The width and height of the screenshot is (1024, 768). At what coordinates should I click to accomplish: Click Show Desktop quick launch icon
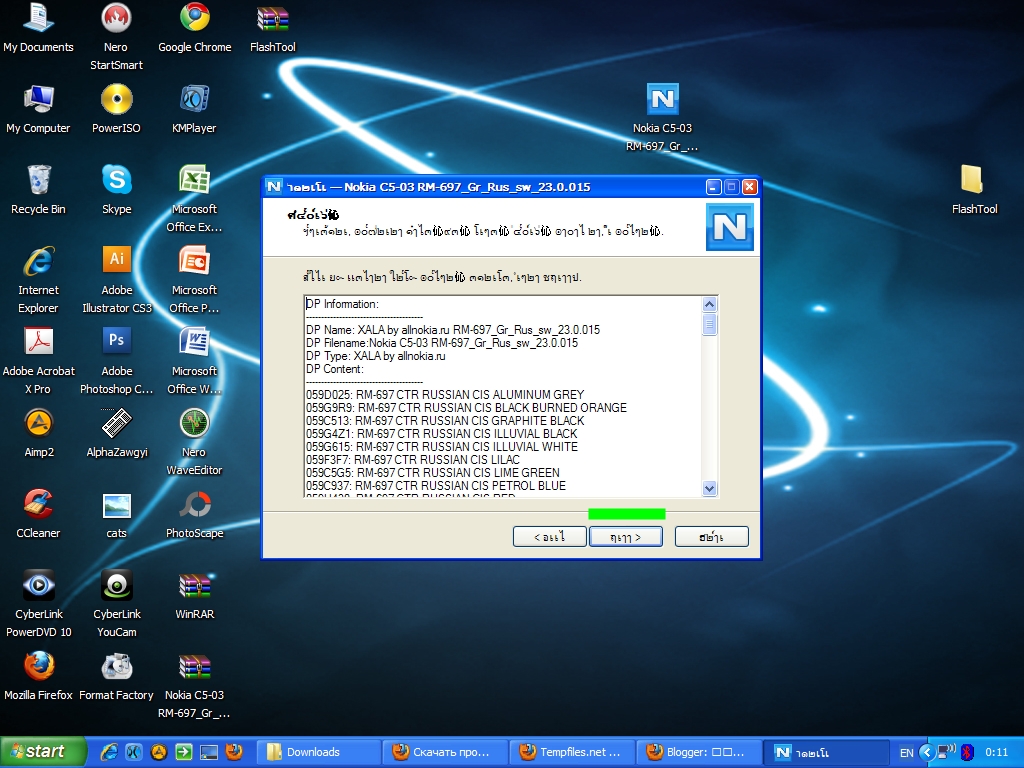click(x=209, y=752)
